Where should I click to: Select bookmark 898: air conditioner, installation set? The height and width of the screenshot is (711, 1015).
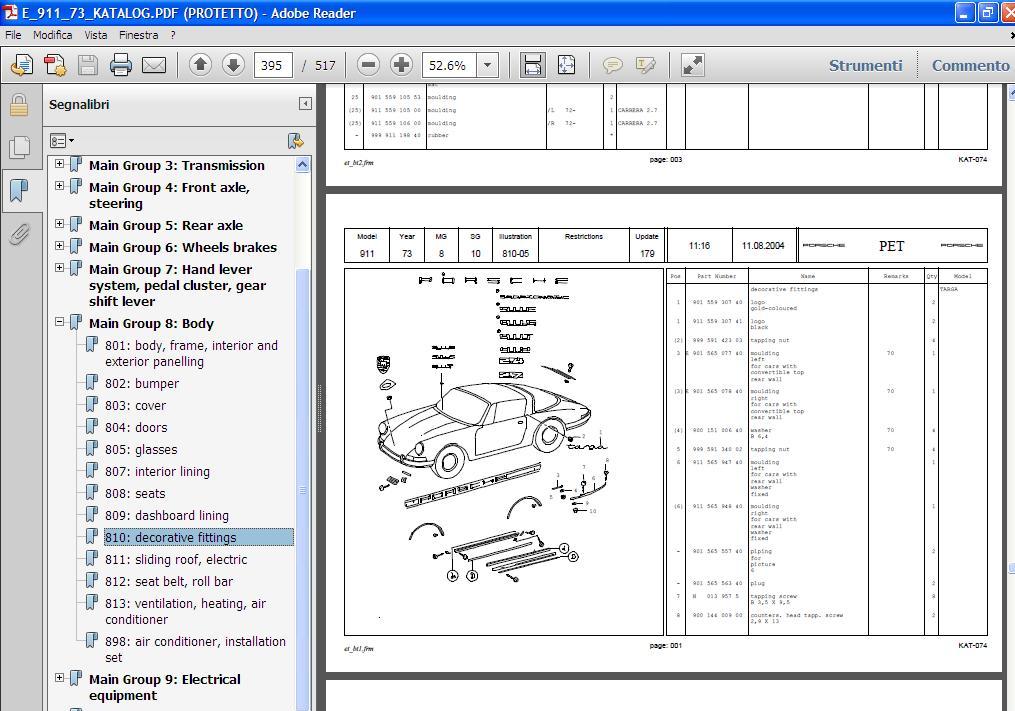point(195,649)
